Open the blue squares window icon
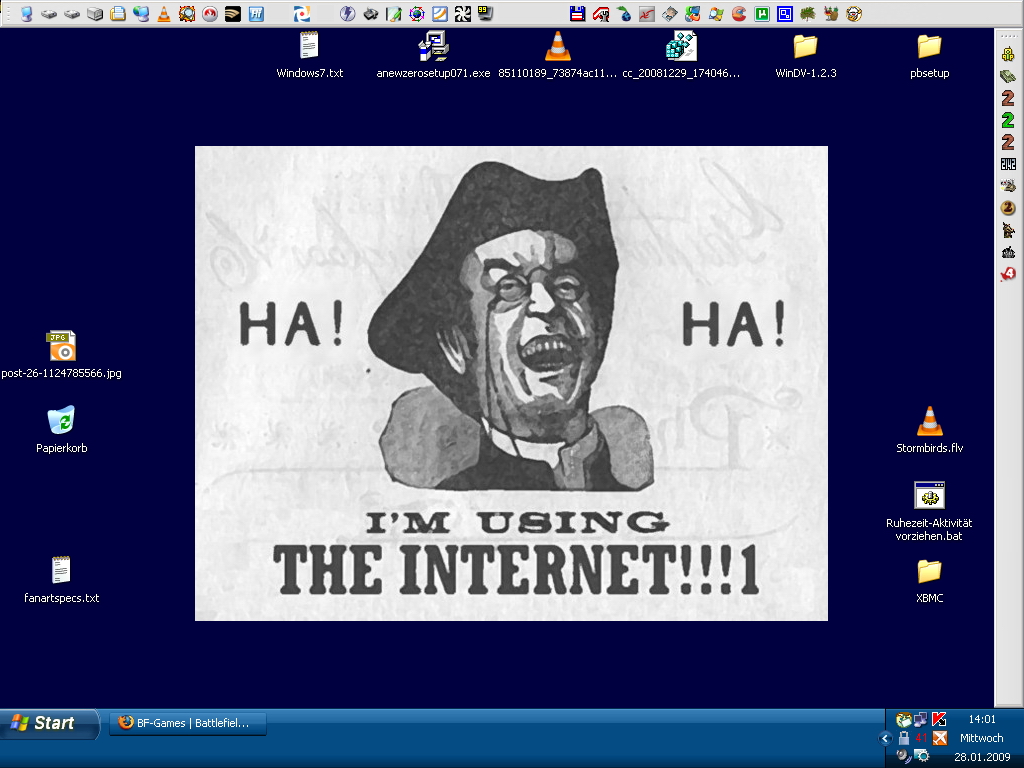 (x=785, y=14)
